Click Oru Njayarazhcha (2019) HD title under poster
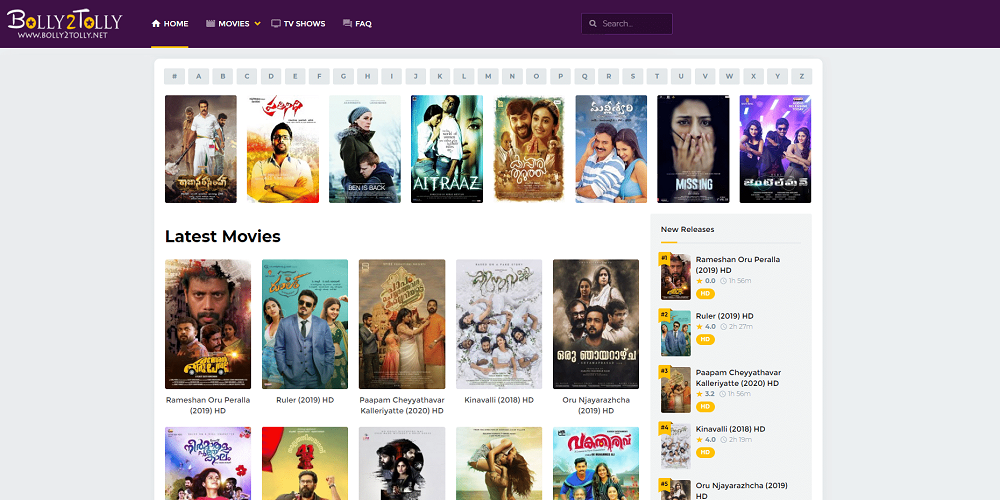The height and width of the screenshot is (500, 1000). [596, 405]
